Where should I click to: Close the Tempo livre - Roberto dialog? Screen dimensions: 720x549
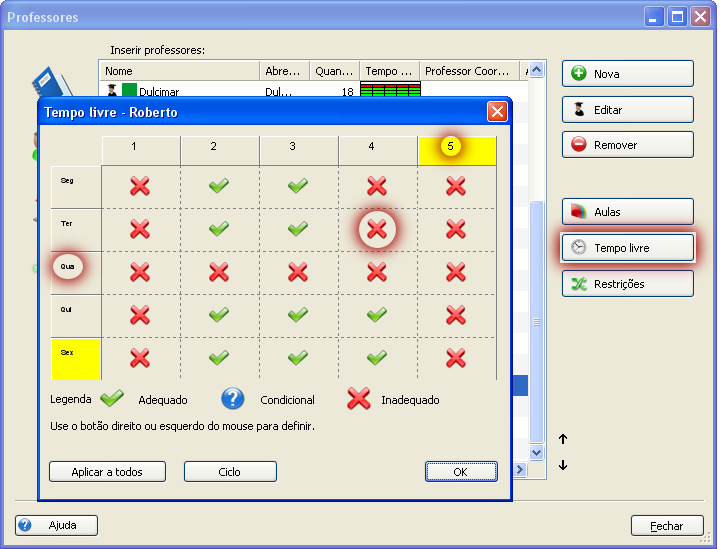497,112
